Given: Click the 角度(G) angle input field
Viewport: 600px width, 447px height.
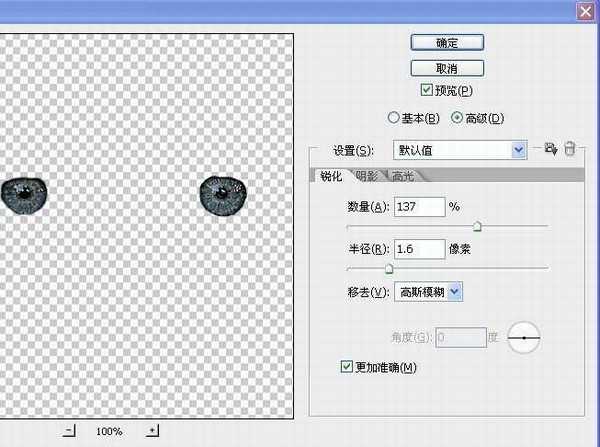Looking at the screenshot, I should (461, 338).
